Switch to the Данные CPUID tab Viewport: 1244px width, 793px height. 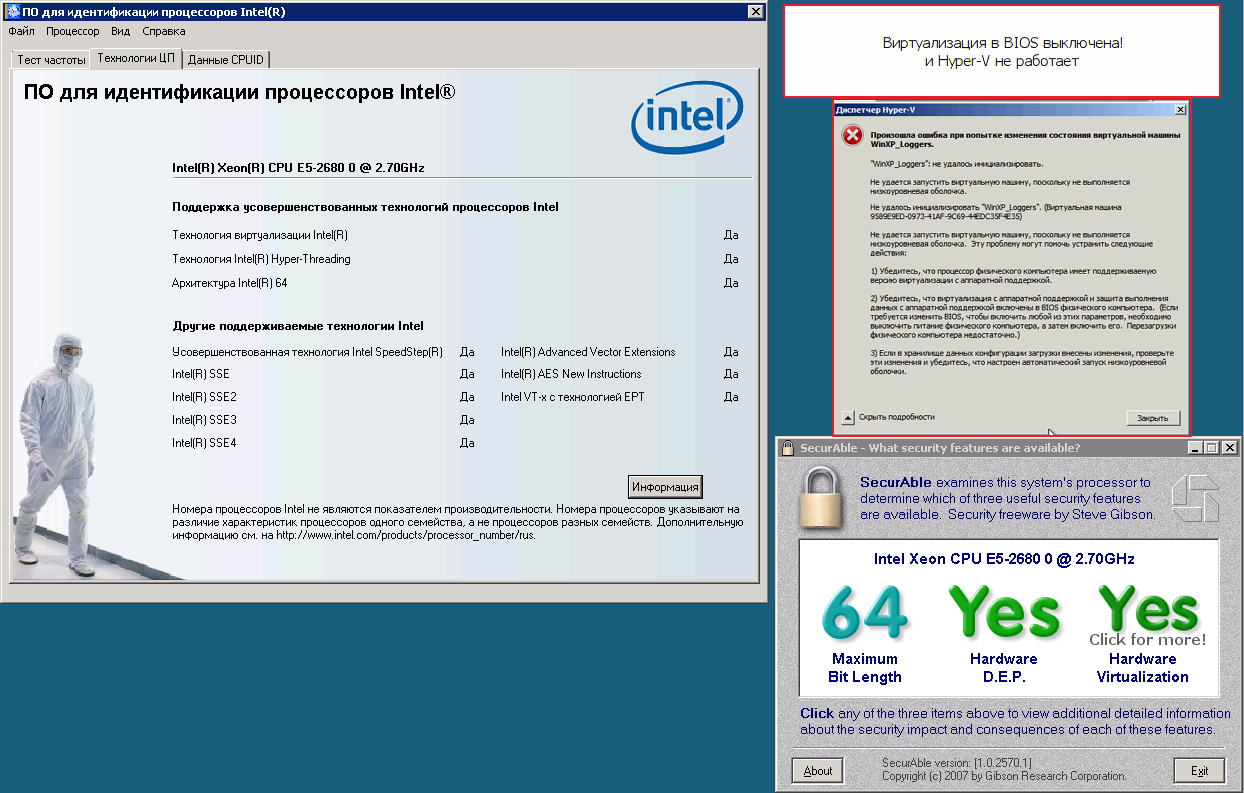coord(226,60)
